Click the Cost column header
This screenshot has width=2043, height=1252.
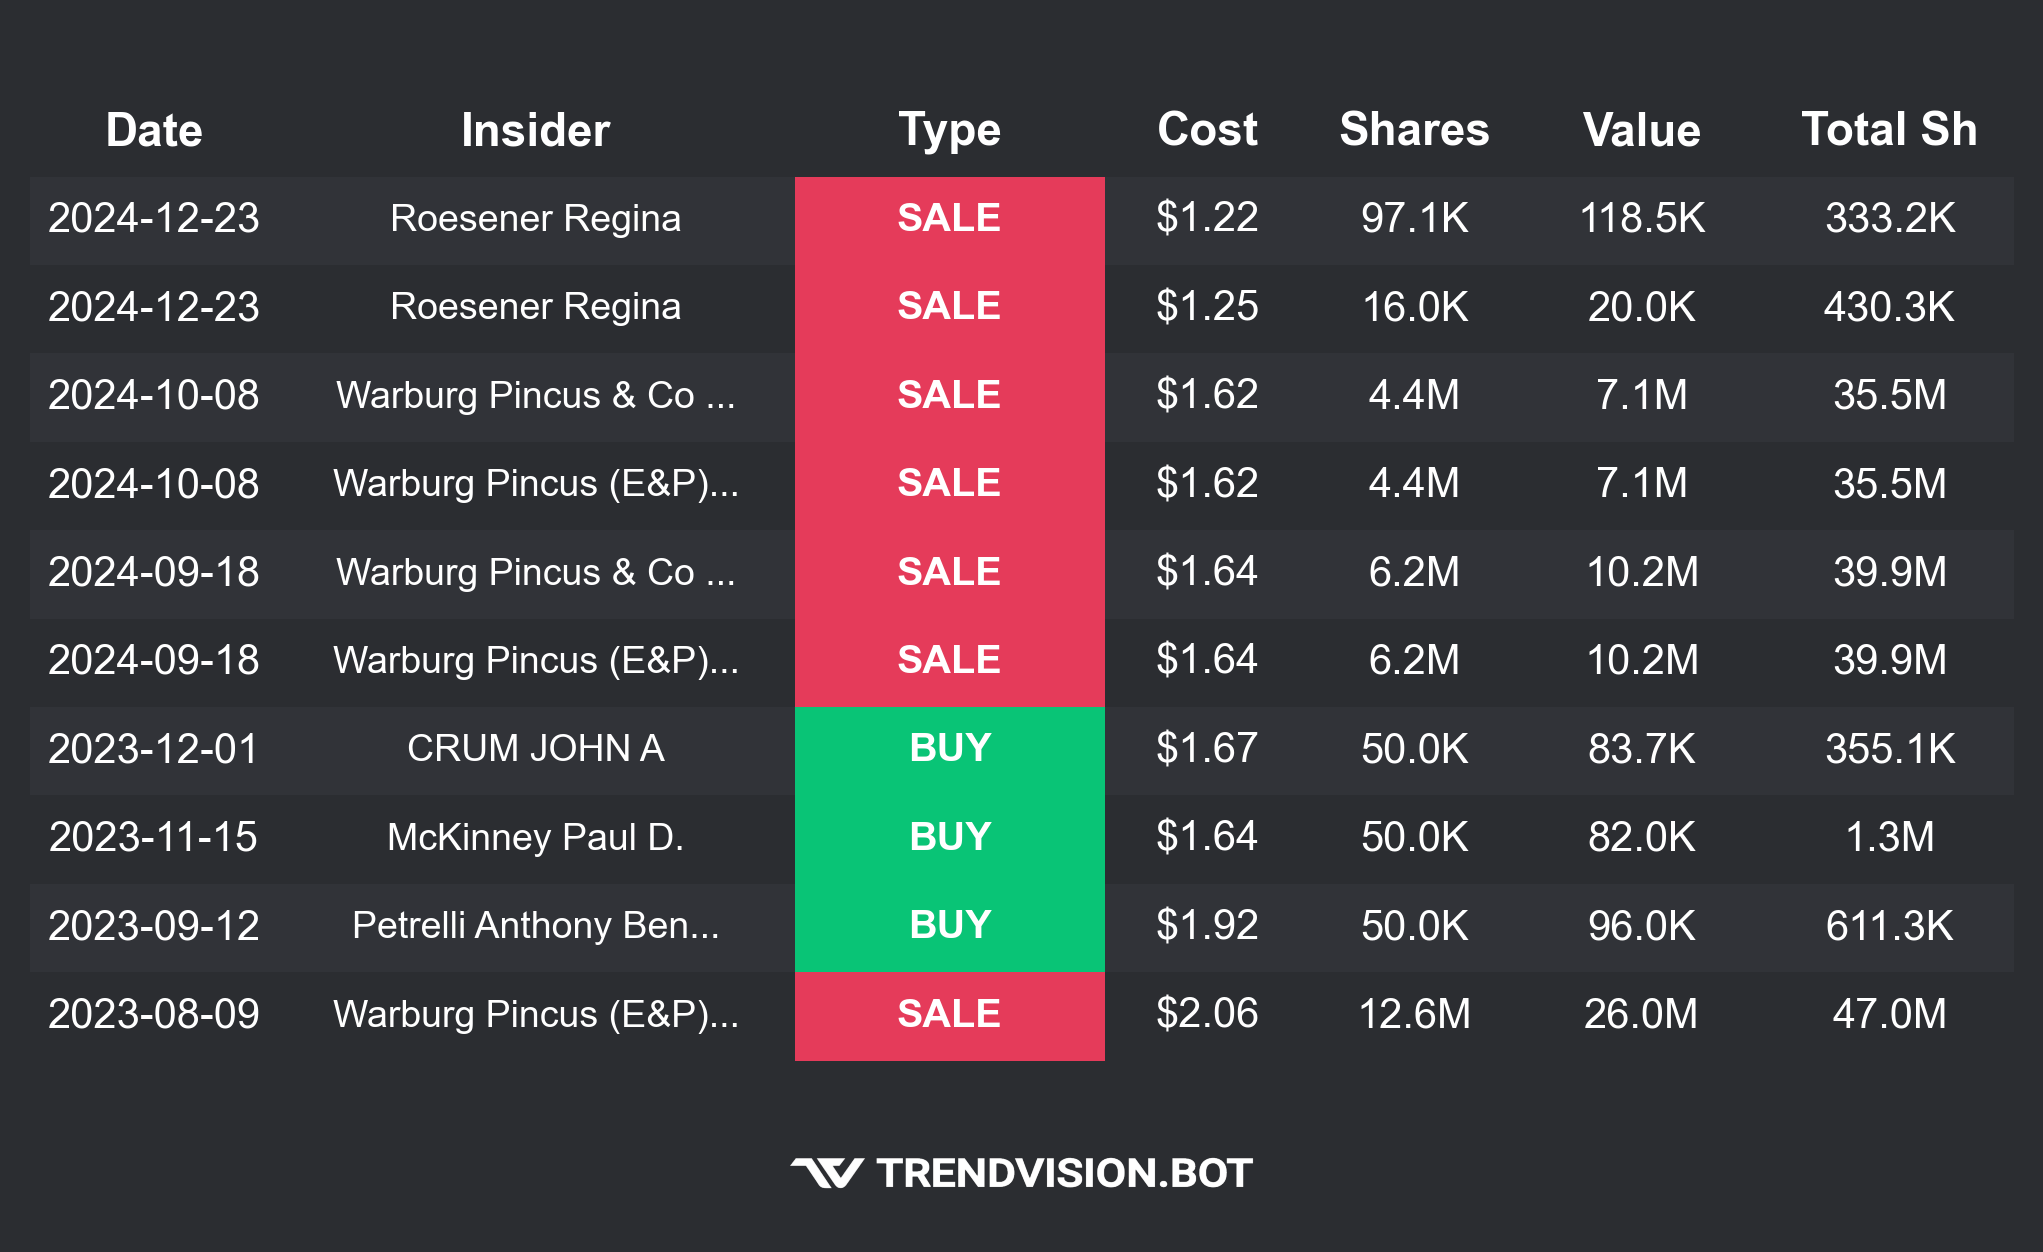1207,130
